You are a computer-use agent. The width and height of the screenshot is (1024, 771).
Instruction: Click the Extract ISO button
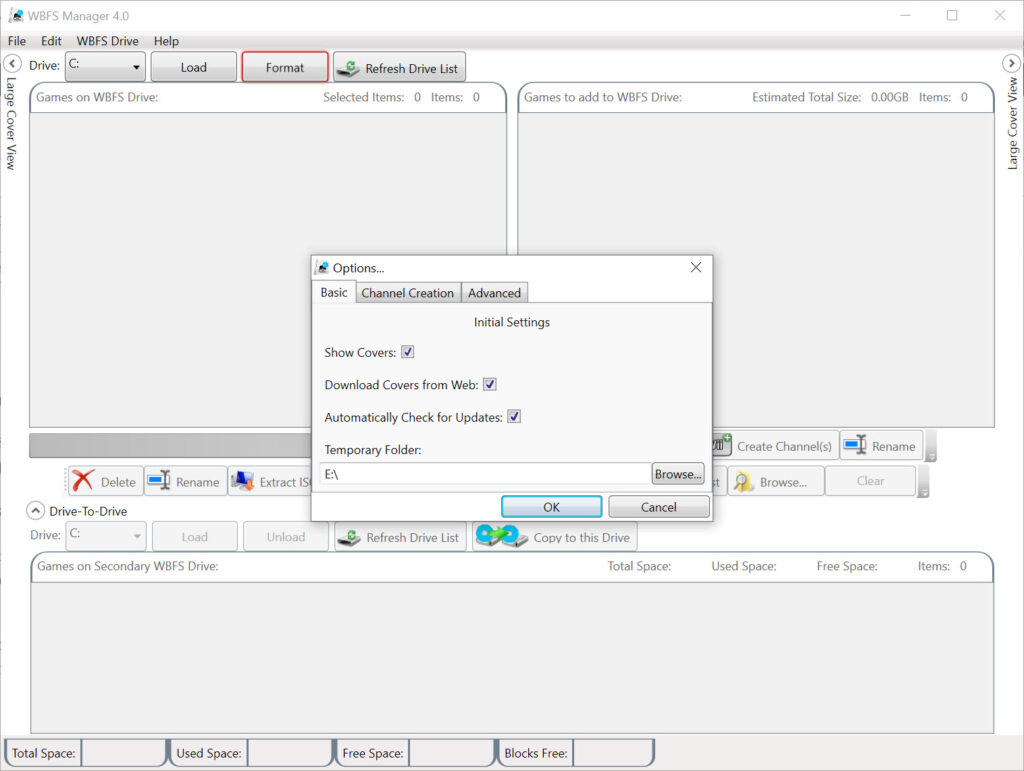pos(270,482)
